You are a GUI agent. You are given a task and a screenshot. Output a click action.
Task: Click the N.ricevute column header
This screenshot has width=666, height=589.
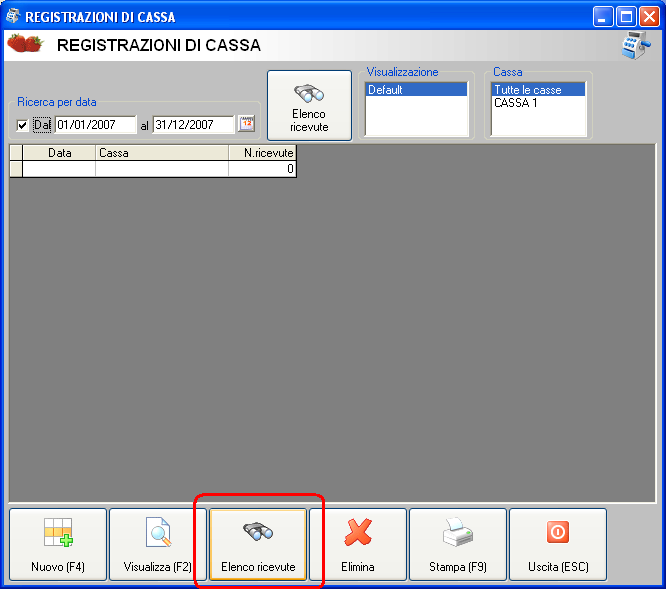pyautogui.click(x=262, y=153)
